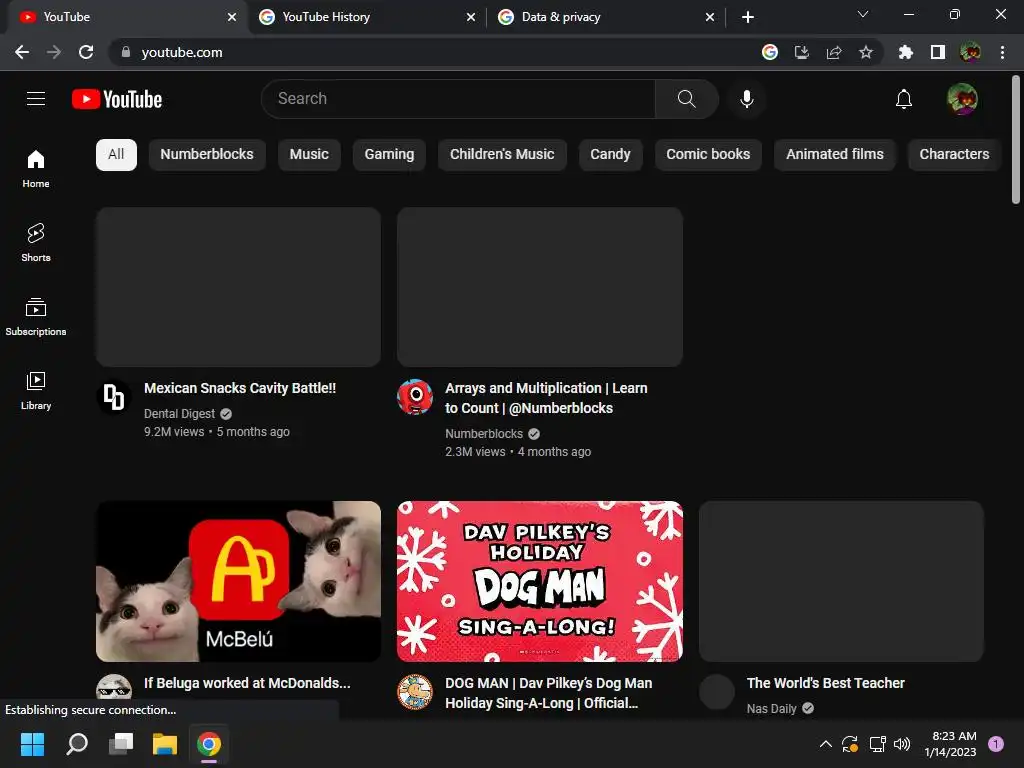
Task: Open the YouTube hamburger guide menu
Action: click(x=36, y=99)
